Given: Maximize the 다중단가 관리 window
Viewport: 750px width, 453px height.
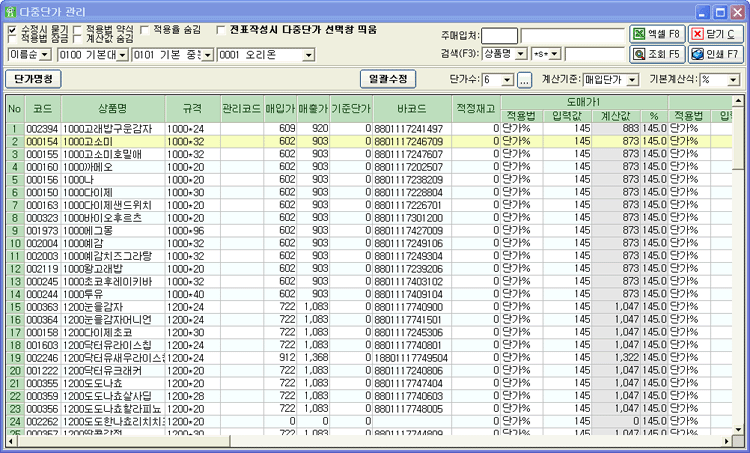Looking at the screenshot, I should point(720,12).
